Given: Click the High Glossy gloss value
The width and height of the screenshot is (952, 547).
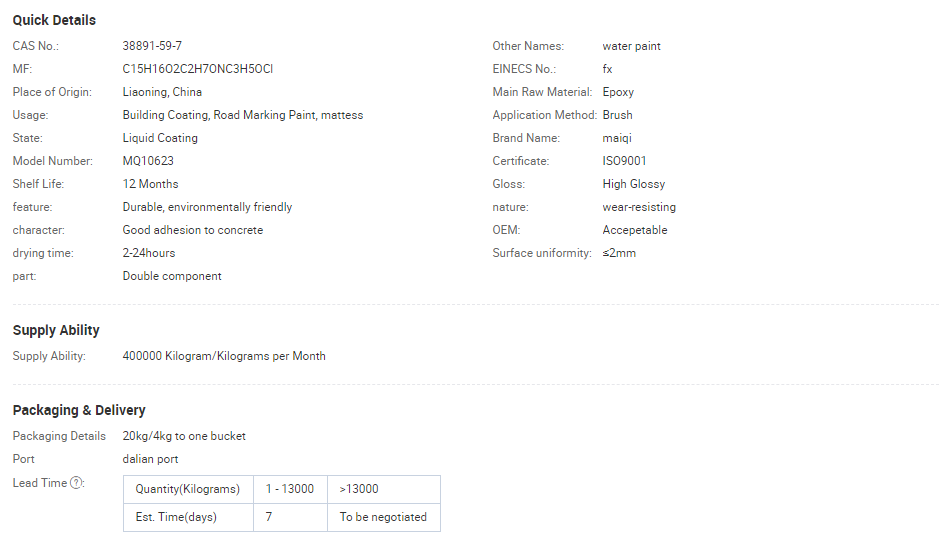Looking at the screenshot, I should tap(633, 184).
